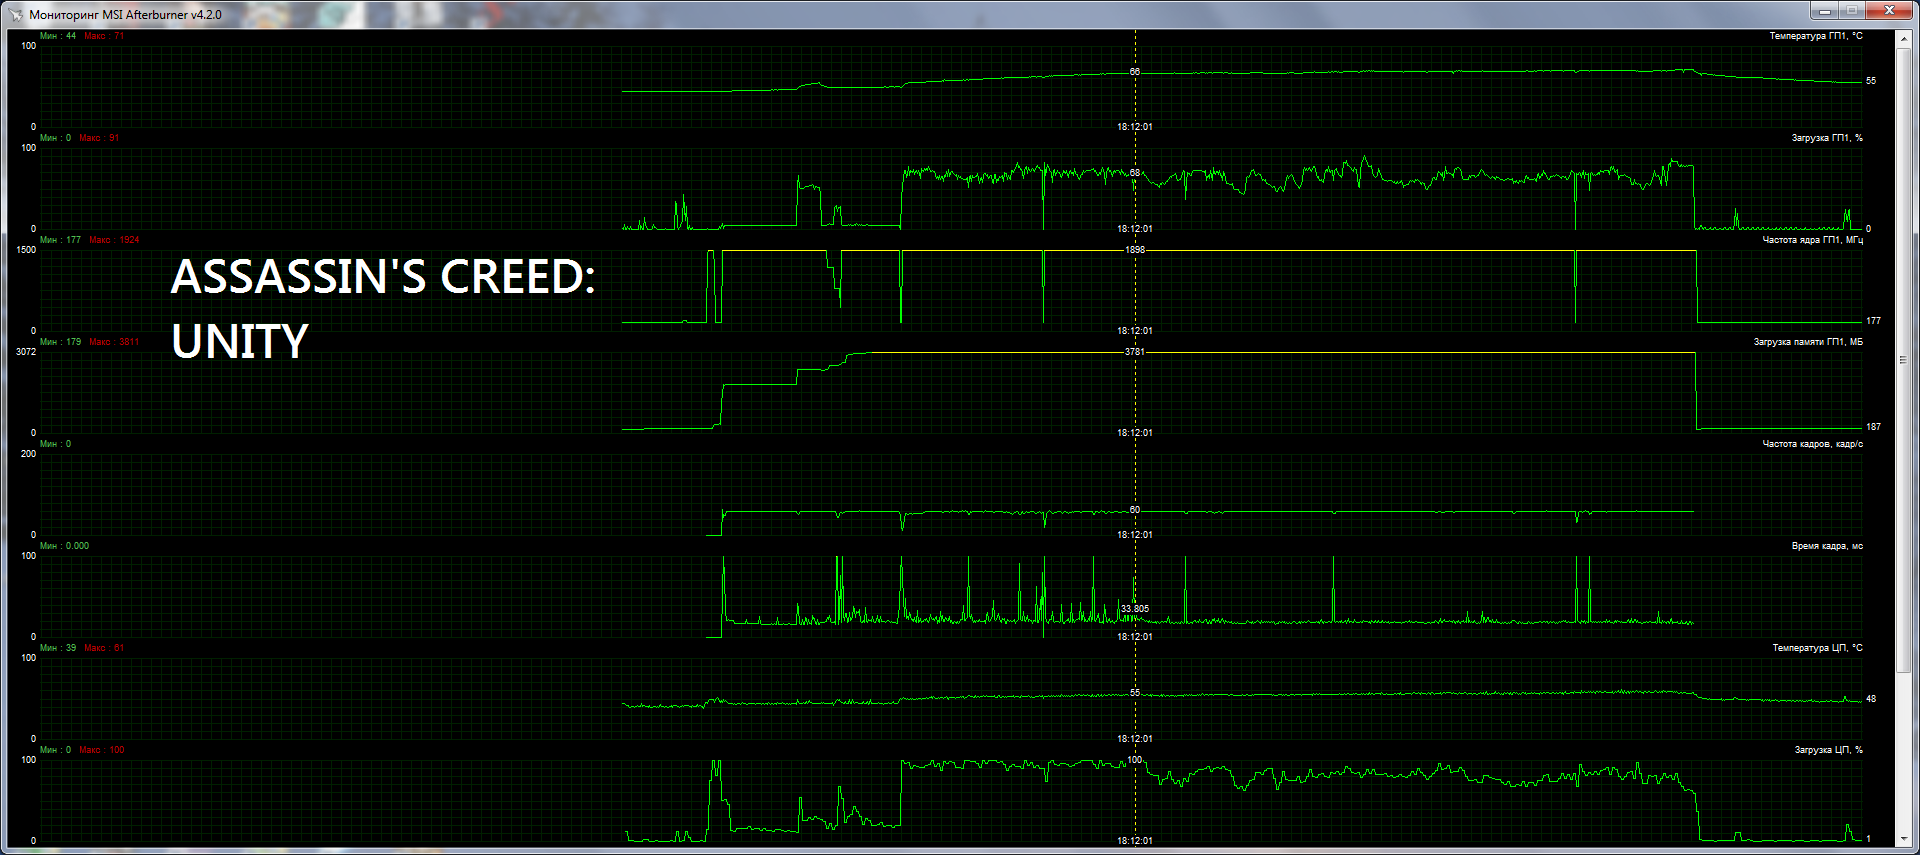The height and width of the screenshot is (855, 1920).
Task: Click the current GPU temperature value '55'
Action: click(x=1871, y=81)
